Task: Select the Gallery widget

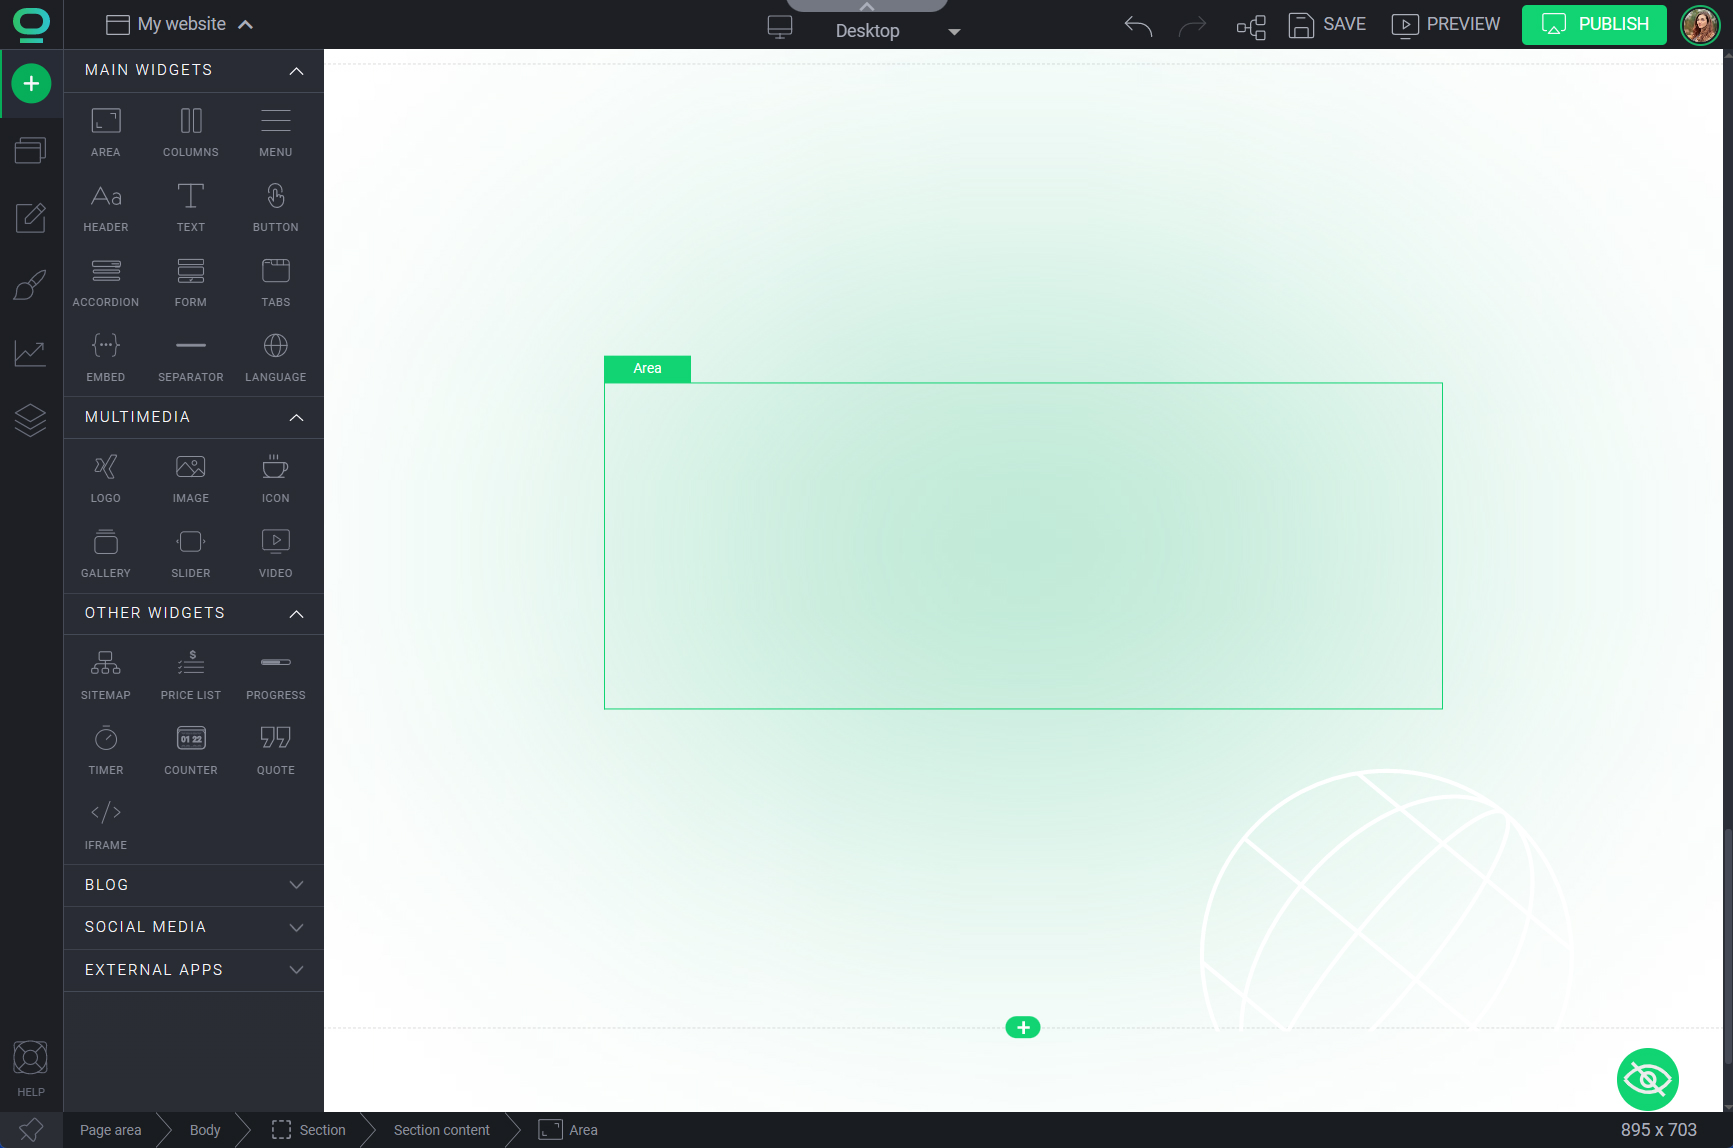Action: (x=106, y=553)
